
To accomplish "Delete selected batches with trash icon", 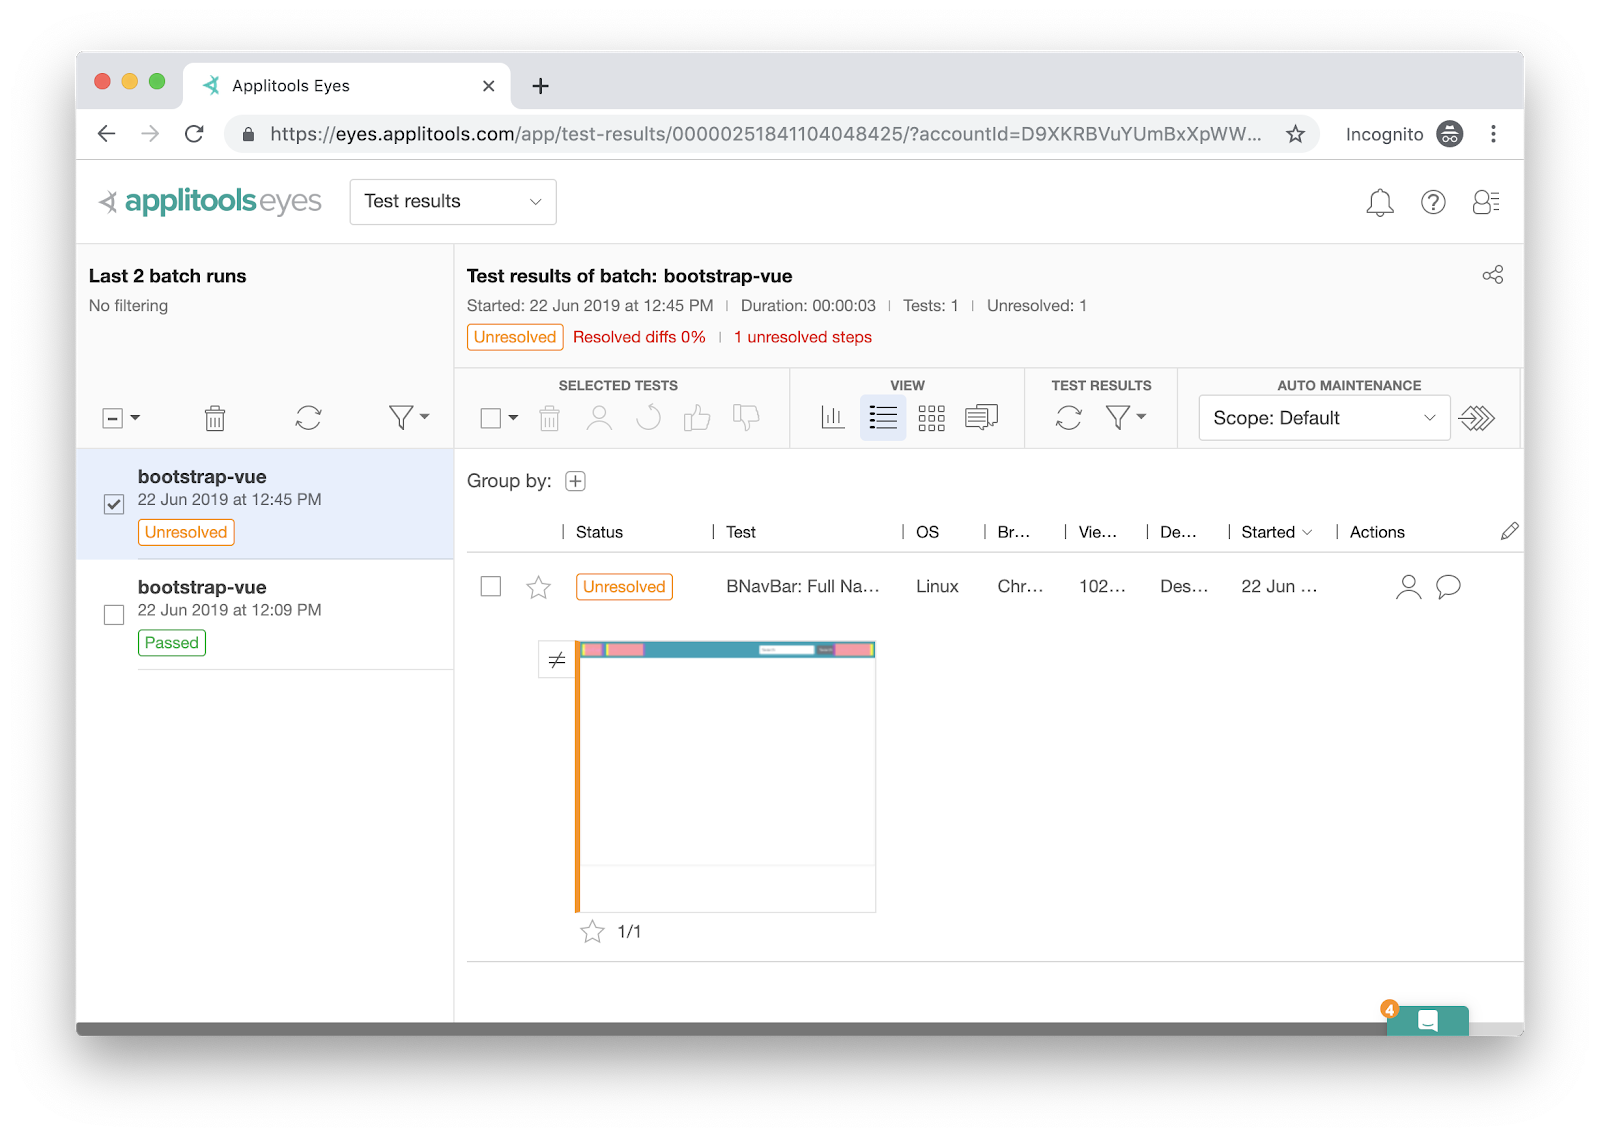I will click(x=215, y=418).
